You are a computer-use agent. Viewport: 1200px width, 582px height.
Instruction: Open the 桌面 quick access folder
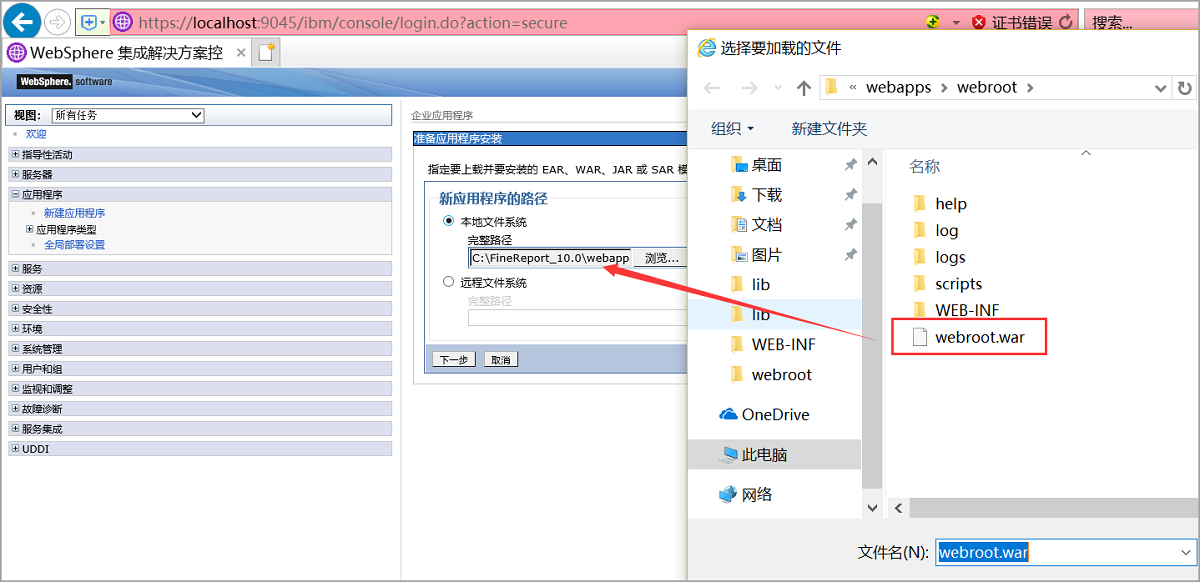767,165
